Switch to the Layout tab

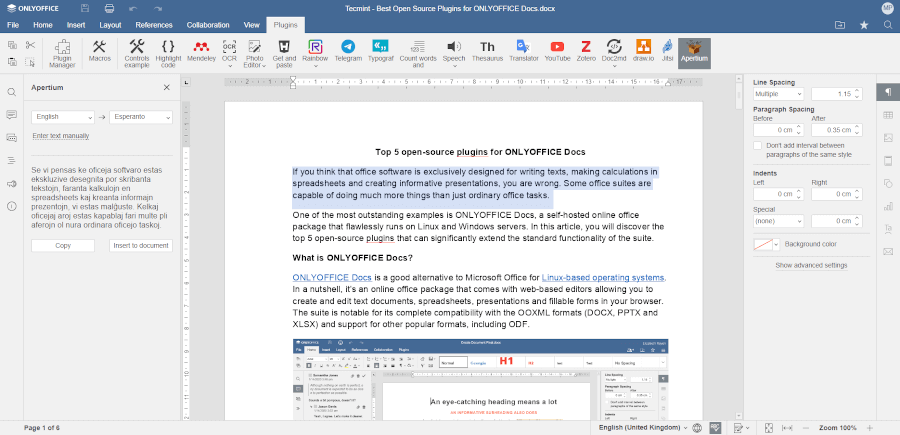click(110, 25)
